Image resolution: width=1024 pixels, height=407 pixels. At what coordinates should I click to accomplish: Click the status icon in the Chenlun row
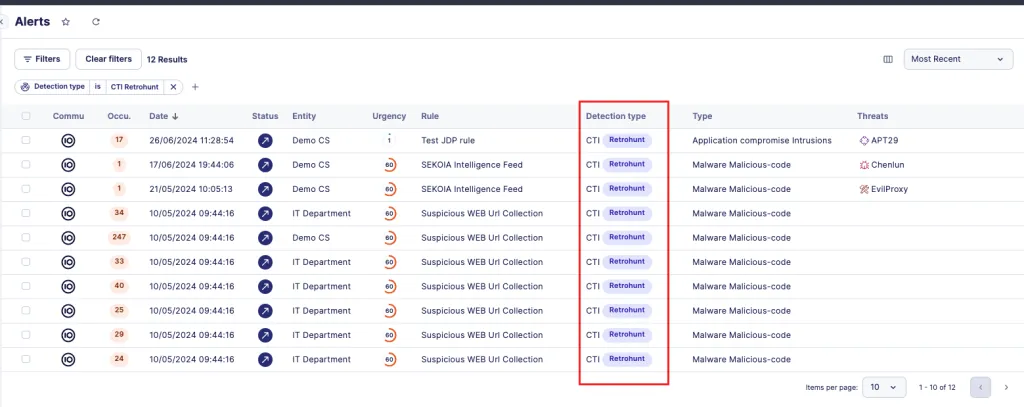click(x=265, y=165)
